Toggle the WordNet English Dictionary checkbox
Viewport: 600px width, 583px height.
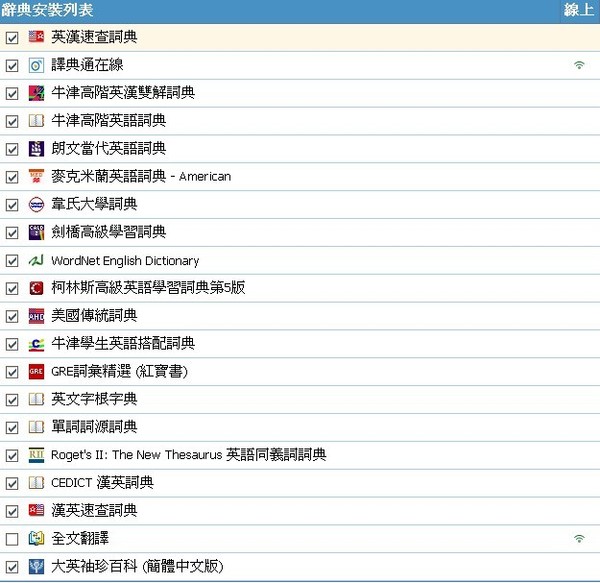point(12,261)
